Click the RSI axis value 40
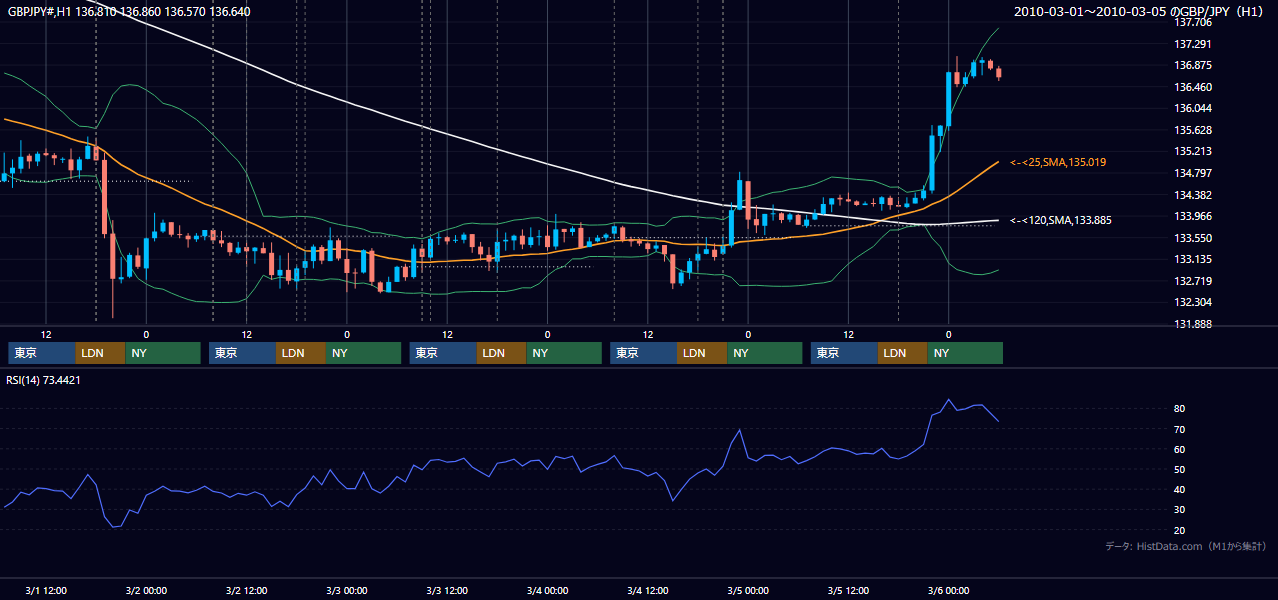This screenshot has width=1278, height=600. click(x=1180, y=490)
